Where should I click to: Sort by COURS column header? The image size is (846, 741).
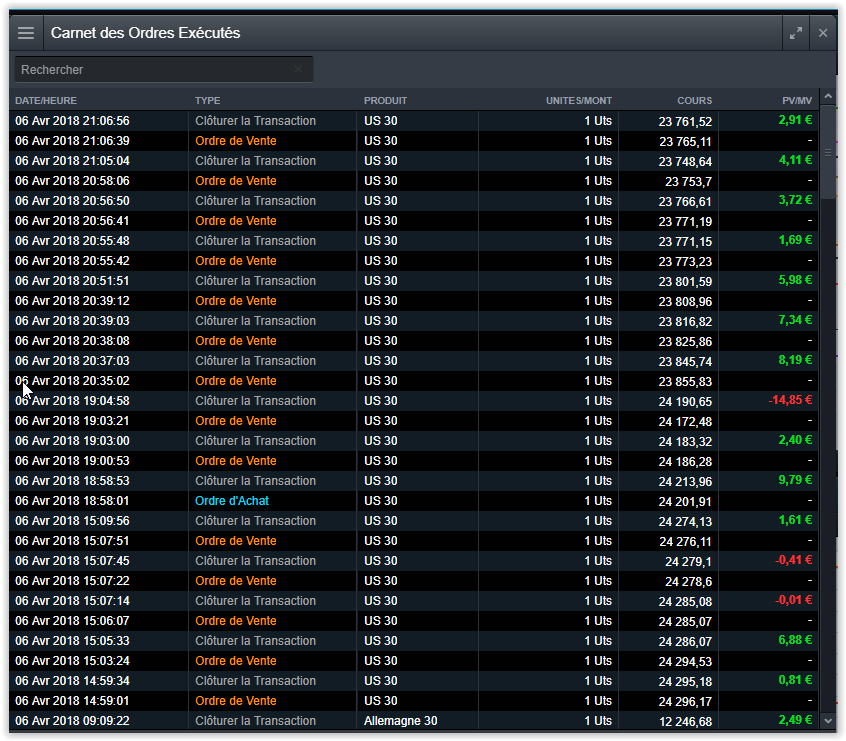pos(694,100)
